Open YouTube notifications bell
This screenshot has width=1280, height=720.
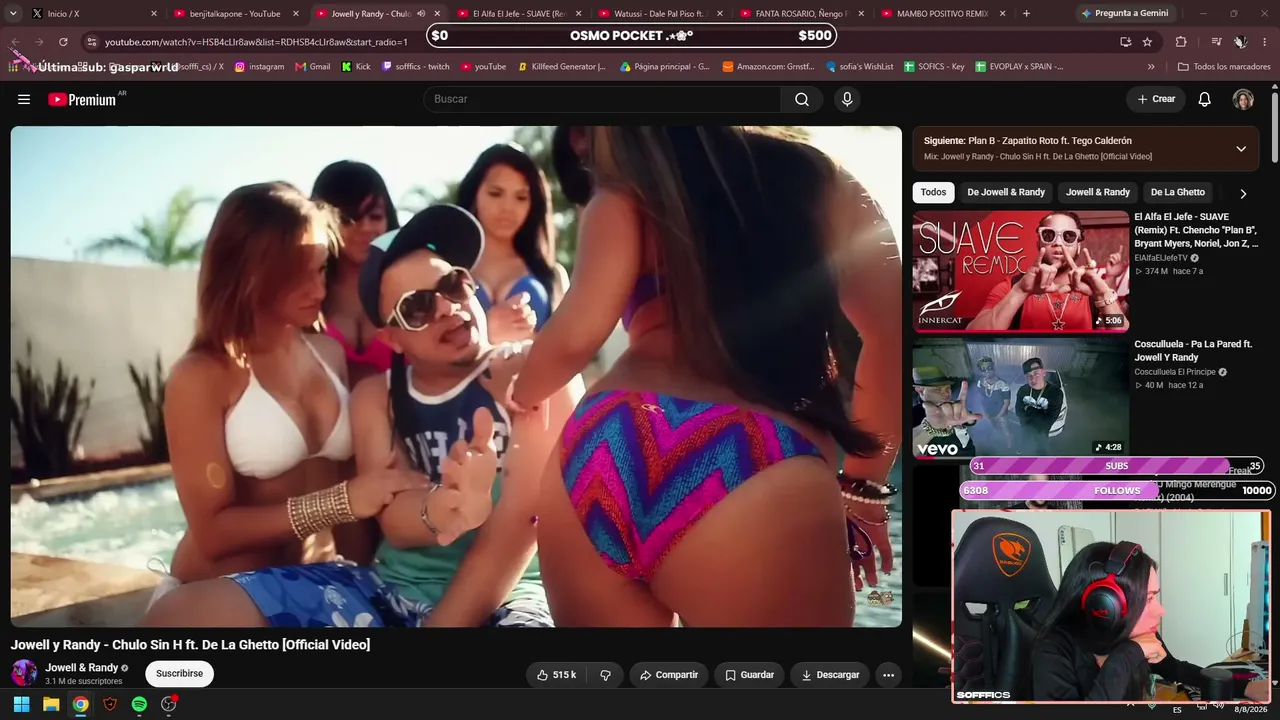(1205, 99)
